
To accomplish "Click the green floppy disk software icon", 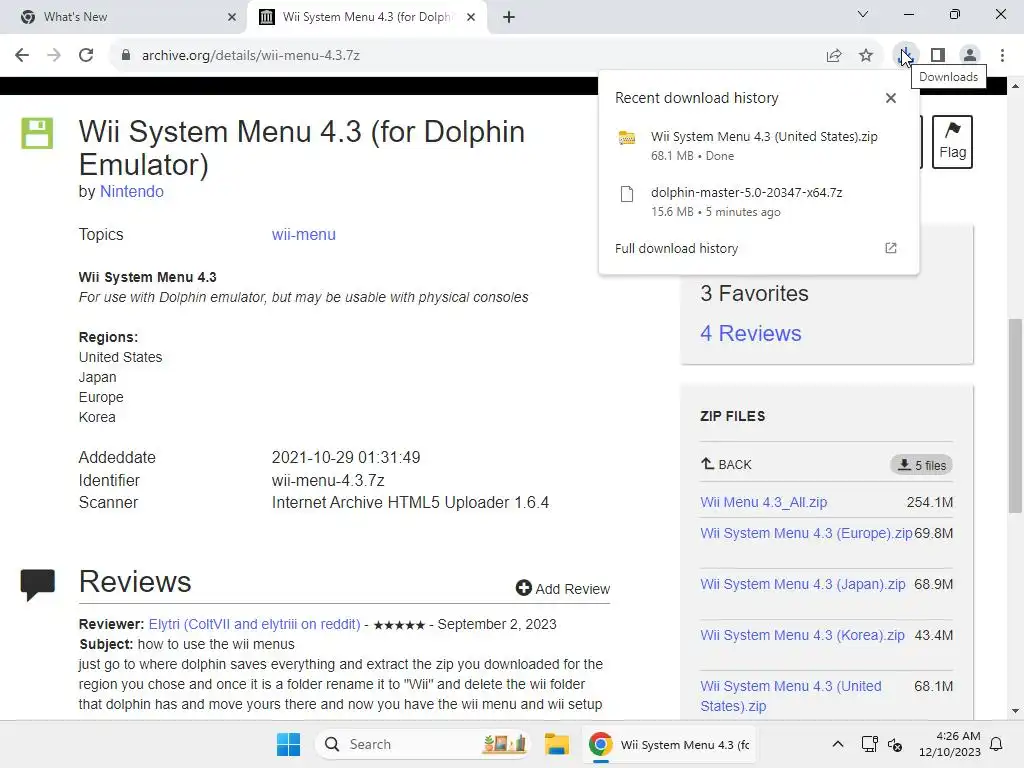I will tap(37, 133).
